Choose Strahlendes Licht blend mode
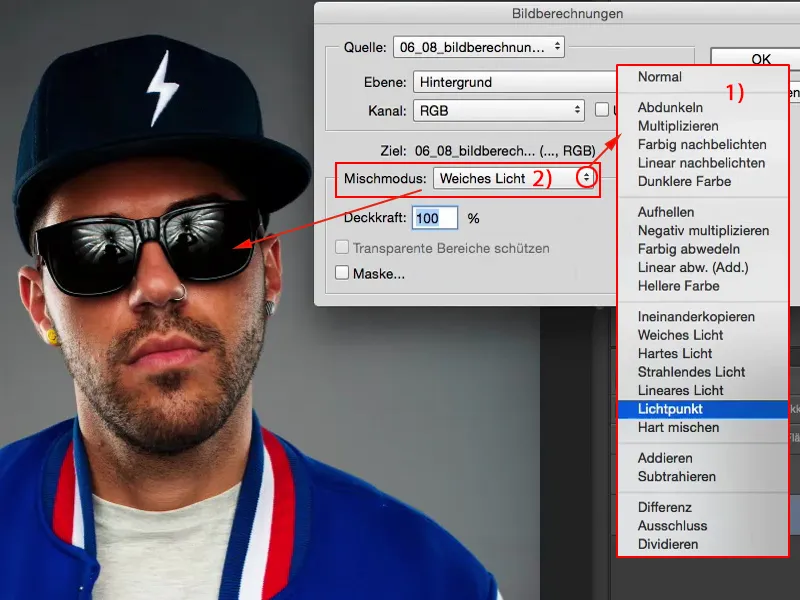Image resolution: width=800 pixels, height=600 pixels. (691, 372)
